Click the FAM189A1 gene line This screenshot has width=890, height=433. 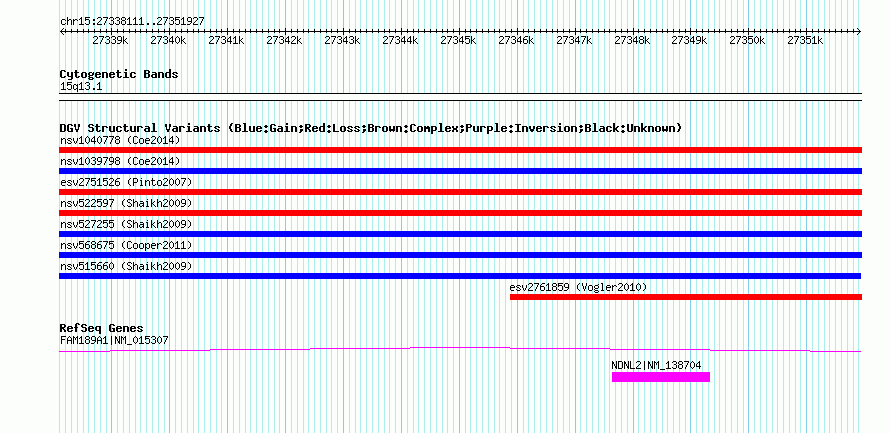click(x=460, y=349)
